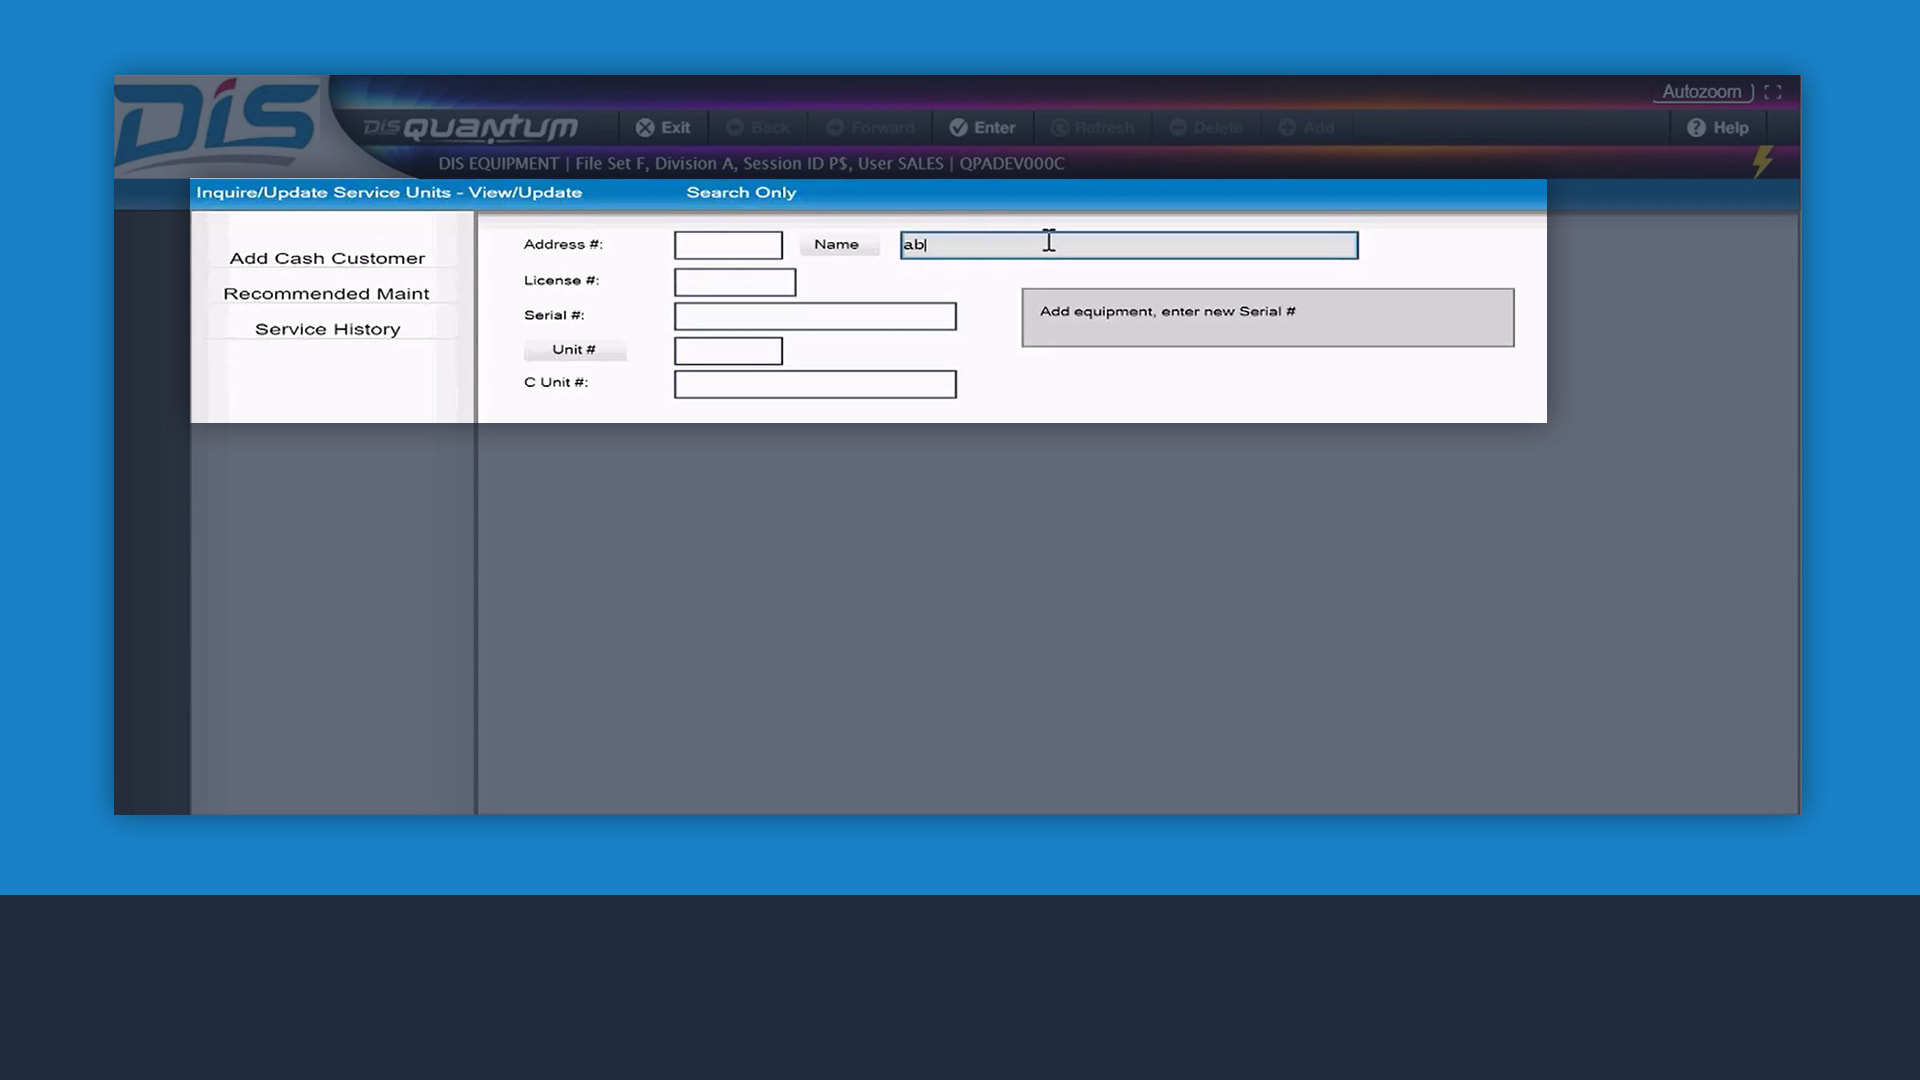Click the DIS Quantum title logo
Image resolution: width=1920 pixels, height=1080 pixels.
pos(471,127)
